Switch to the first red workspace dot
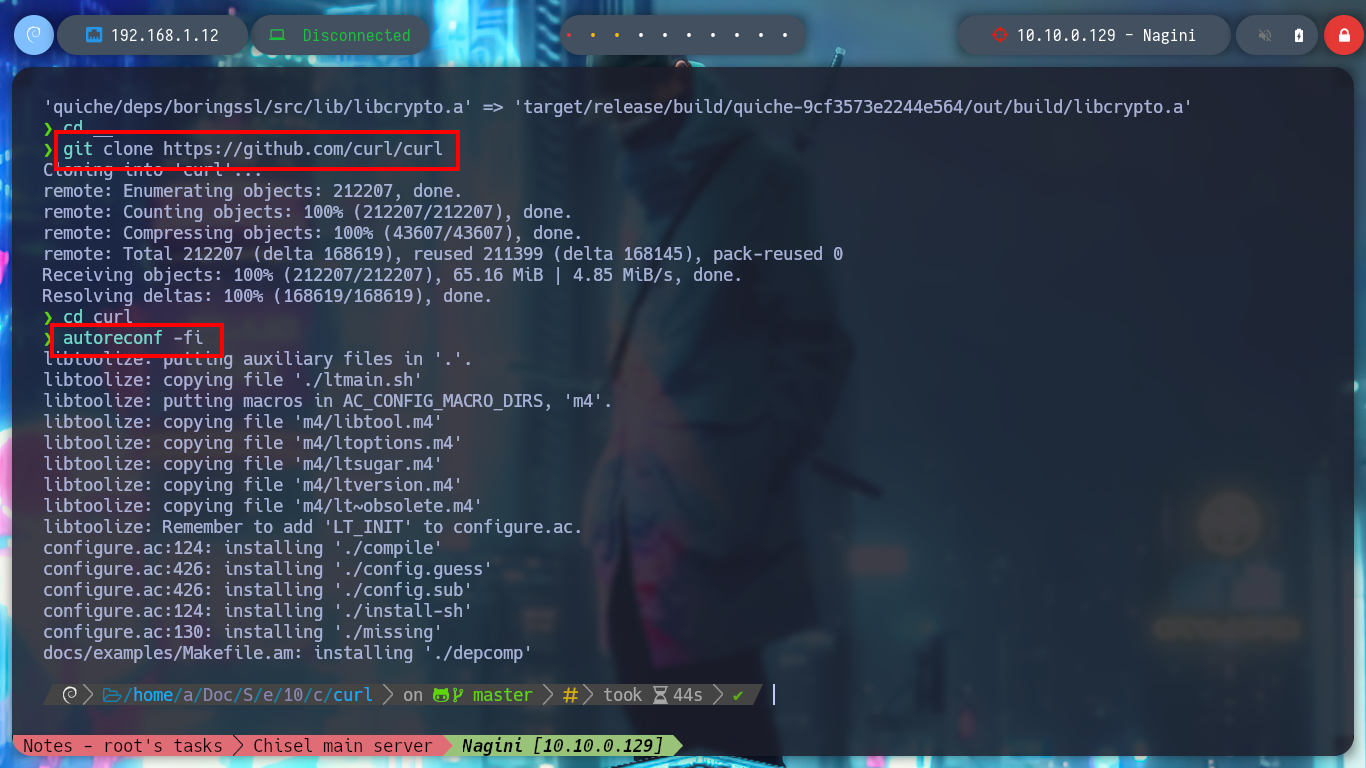 [569, 36]
